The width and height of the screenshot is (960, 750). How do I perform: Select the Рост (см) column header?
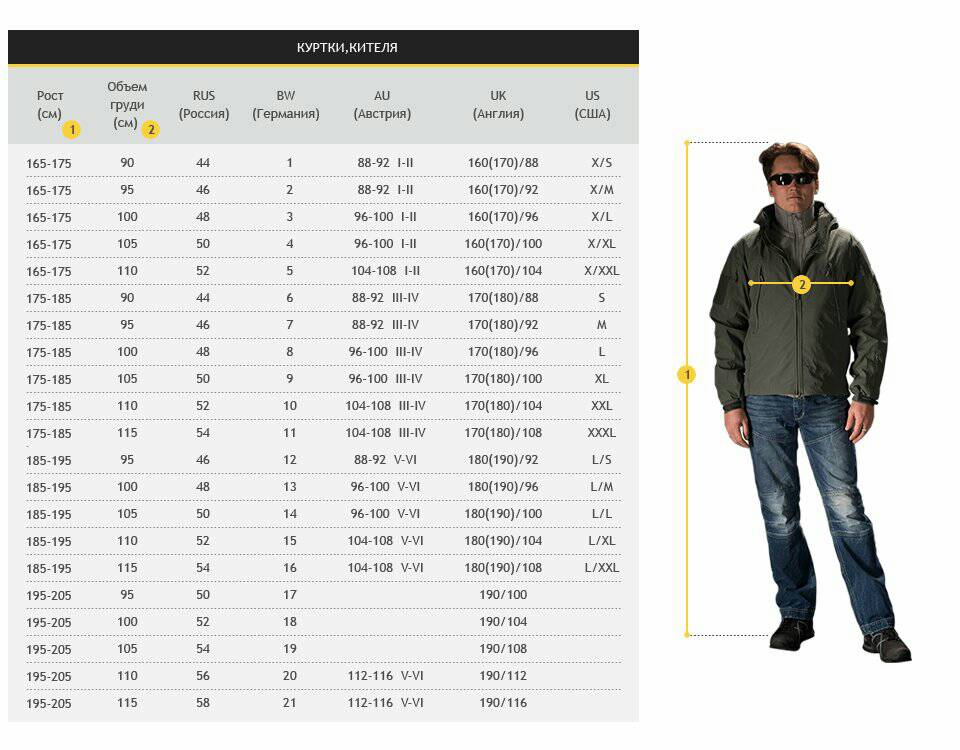pyautogui.click(x=50, y=105)
